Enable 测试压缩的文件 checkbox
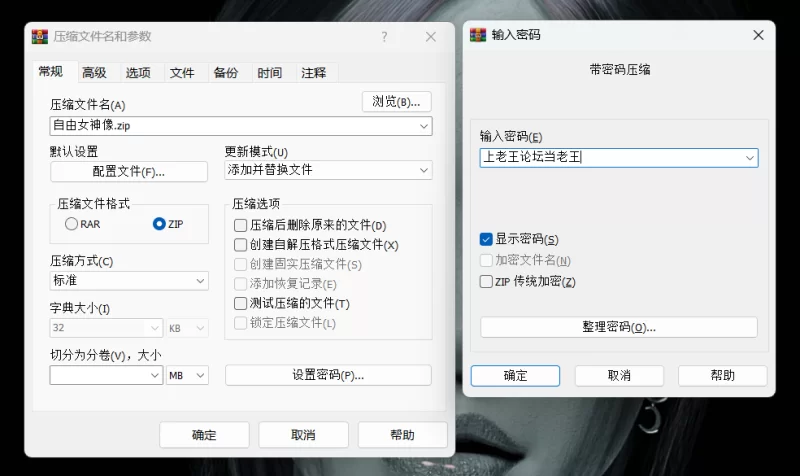 240,304
